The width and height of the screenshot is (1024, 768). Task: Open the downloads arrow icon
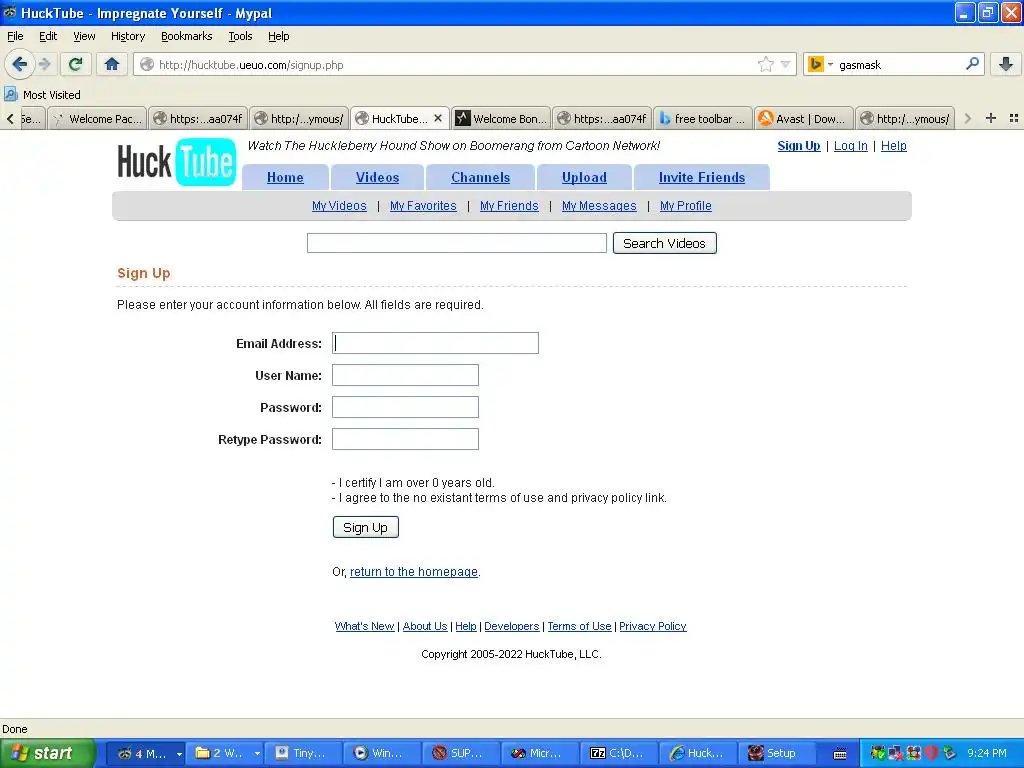pyautogui.click(x=1006, y=64)
